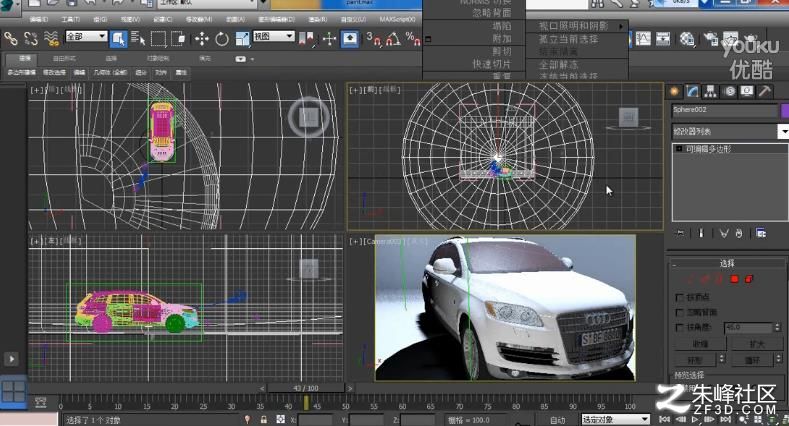Switch to the Display command panel tab

pos(747,91)
